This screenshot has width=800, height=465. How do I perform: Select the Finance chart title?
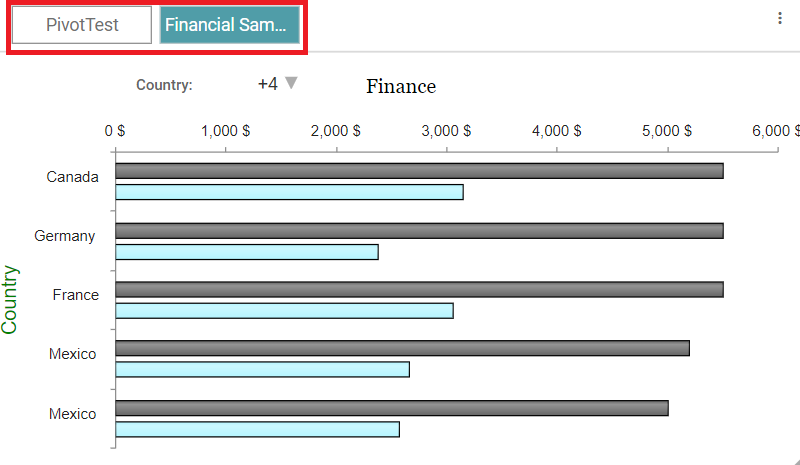401,86
